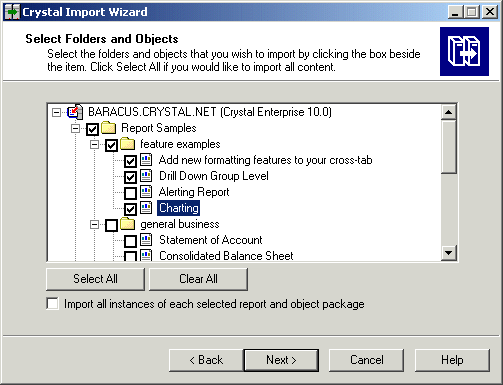Proceed with the Next button
The width and height of the screenshot is (503, 385).
click(281, 360)
